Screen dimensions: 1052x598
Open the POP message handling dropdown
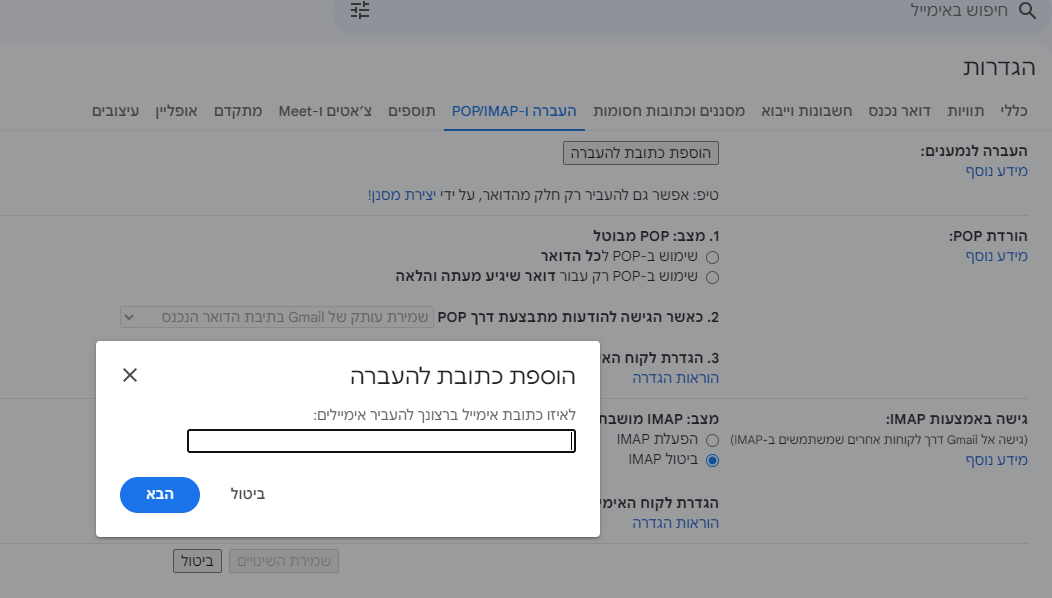277,317
